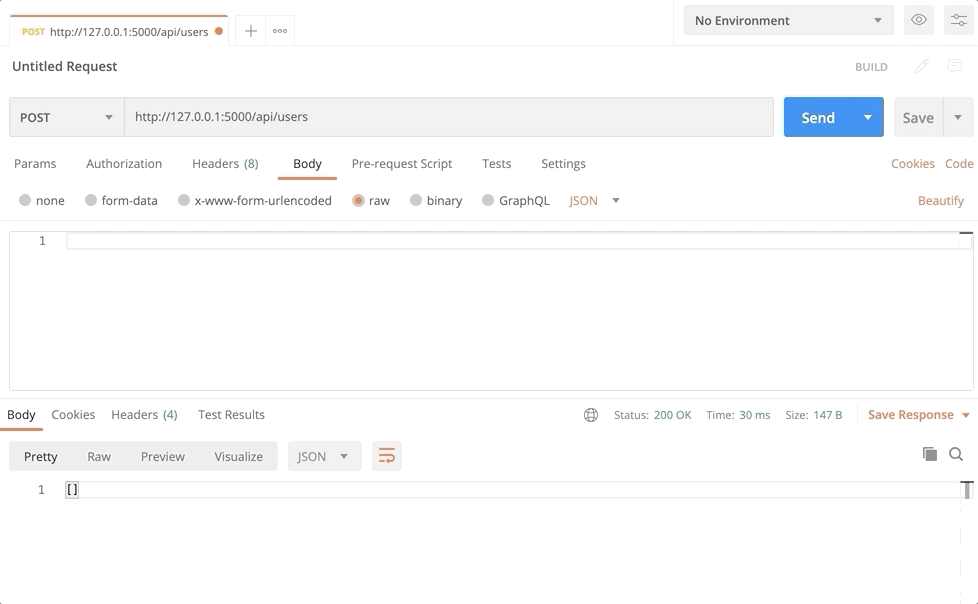Viewport: 978px width, 604px height.
Task: Search the response with magnifier icon
Action: [x=956, y=454]
